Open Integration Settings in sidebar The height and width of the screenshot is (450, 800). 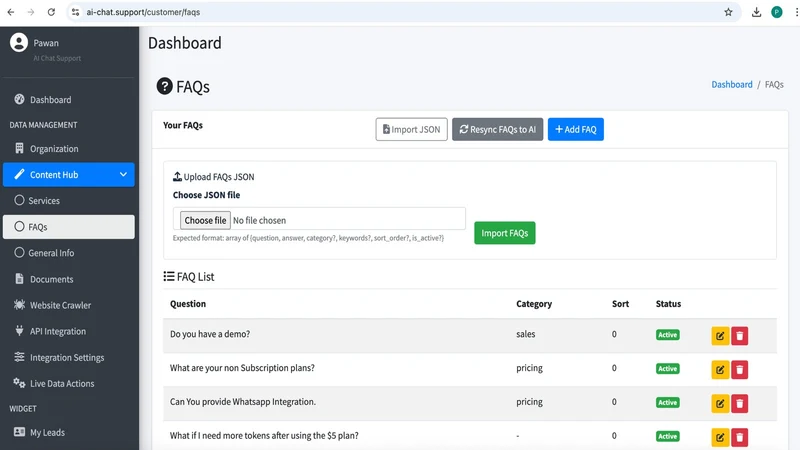pyautogui.click(x=69, y=357)
